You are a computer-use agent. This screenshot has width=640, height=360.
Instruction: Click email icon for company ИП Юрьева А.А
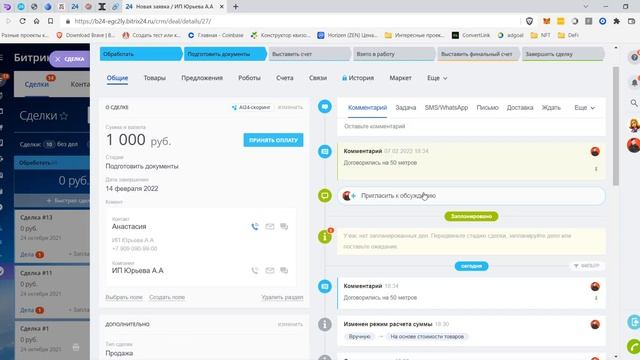coord(270,270)
